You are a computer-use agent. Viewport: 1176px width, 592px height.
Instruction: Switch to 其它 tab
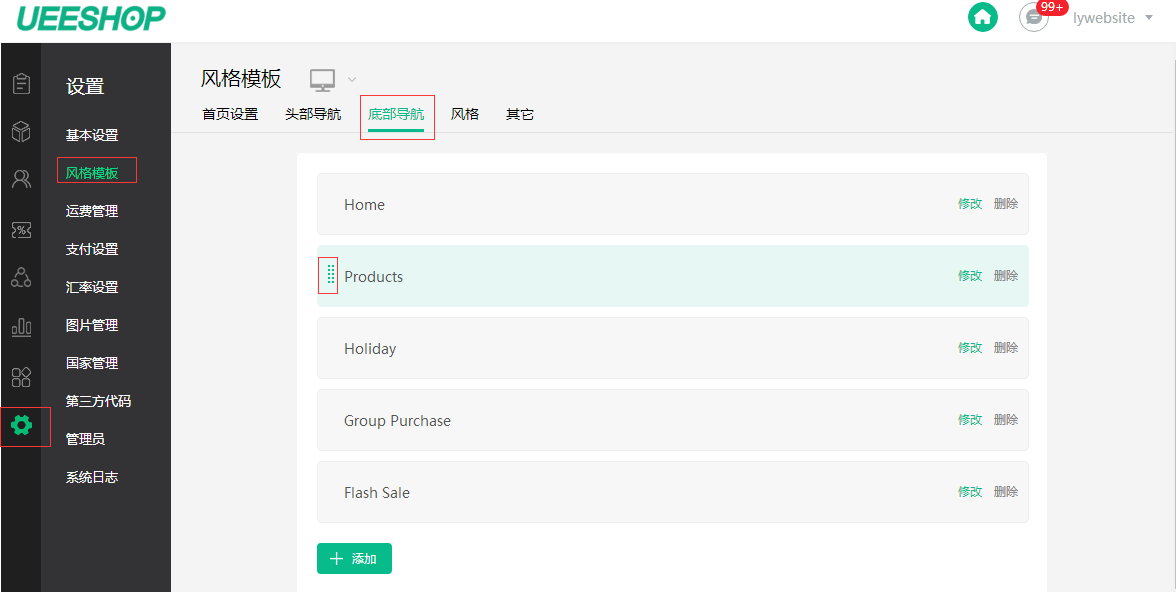tap(520, 115)
